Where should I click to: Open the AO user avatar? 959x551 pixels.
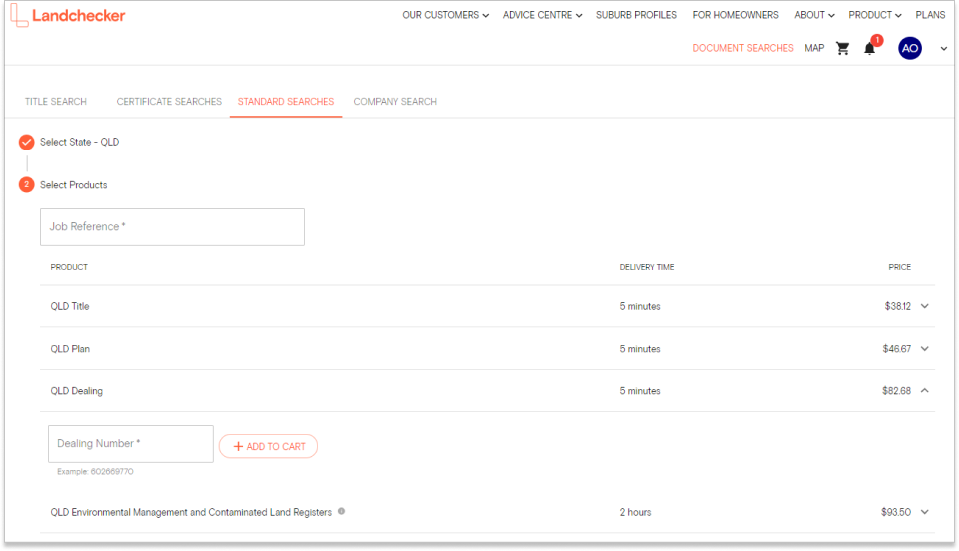coord(909,48)
